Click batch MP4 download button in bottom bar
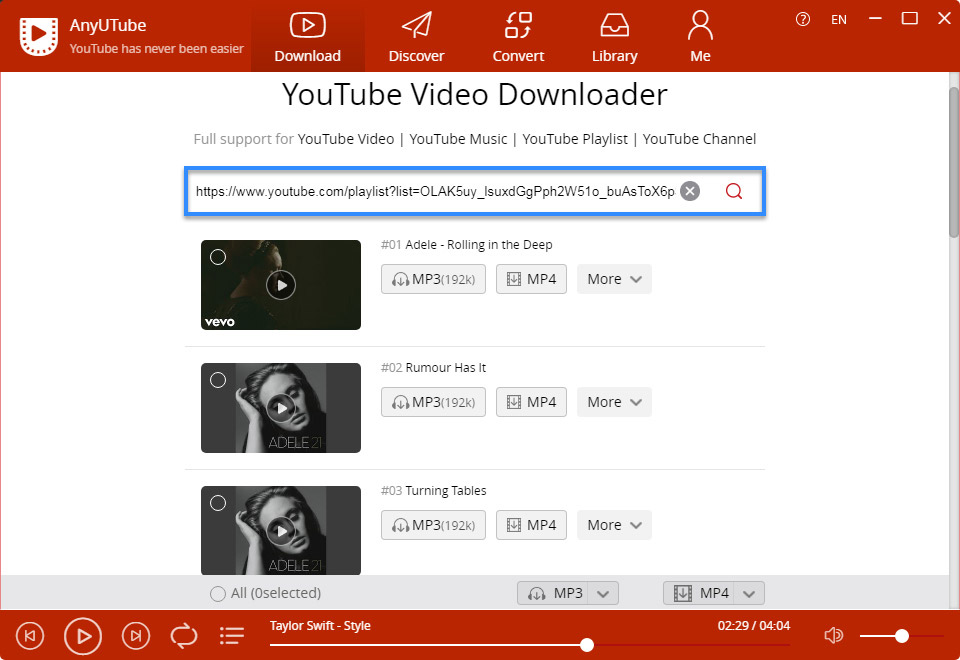 (699, 593)
